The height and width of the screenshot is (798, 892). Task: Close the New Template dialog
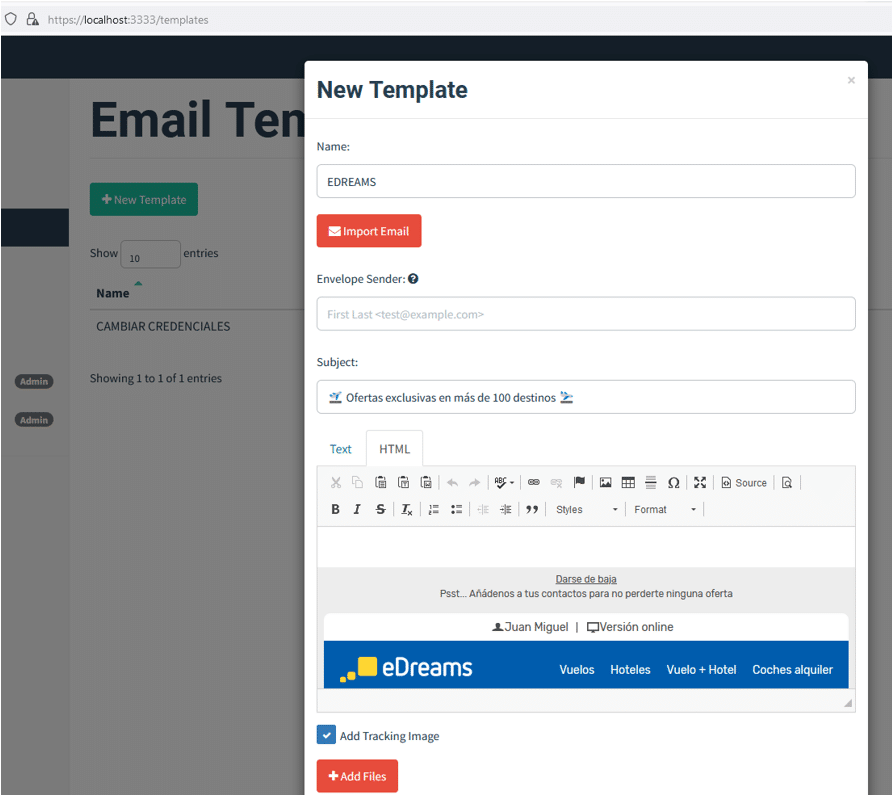[851, 80]
